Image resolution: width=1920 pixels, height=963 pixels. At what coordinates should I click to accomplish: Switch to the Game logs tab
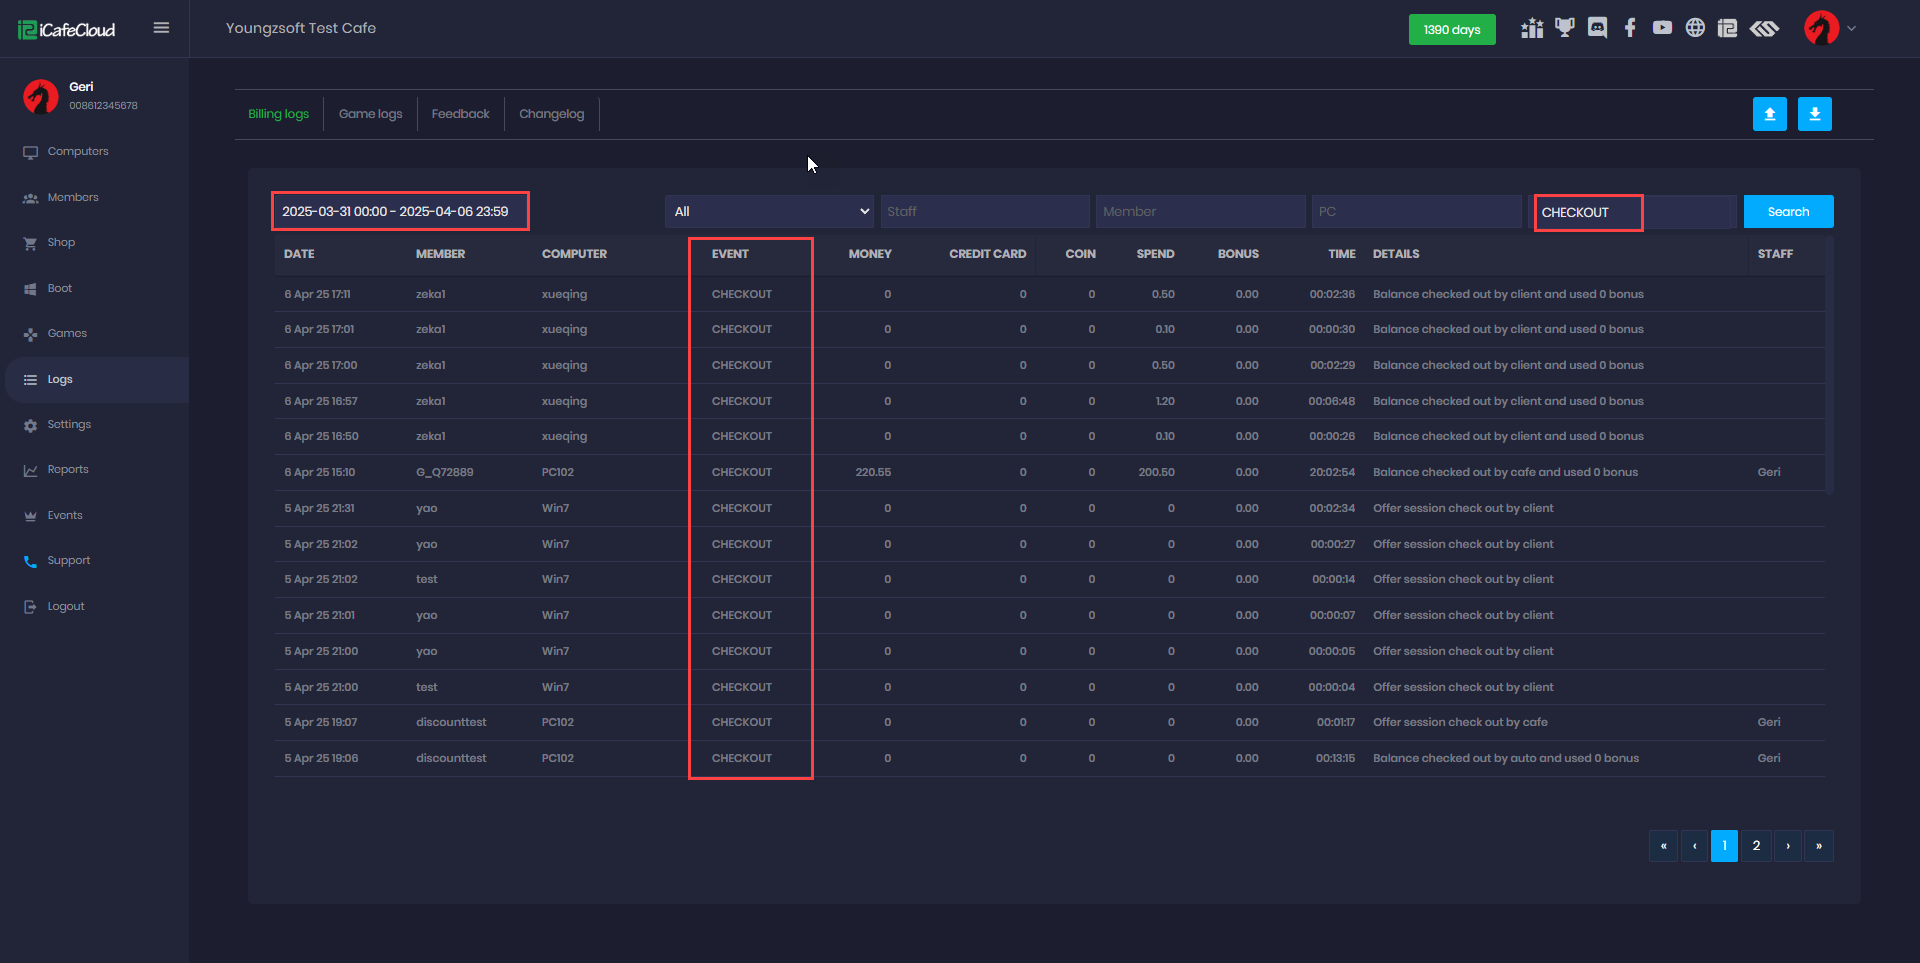[370, 114]
